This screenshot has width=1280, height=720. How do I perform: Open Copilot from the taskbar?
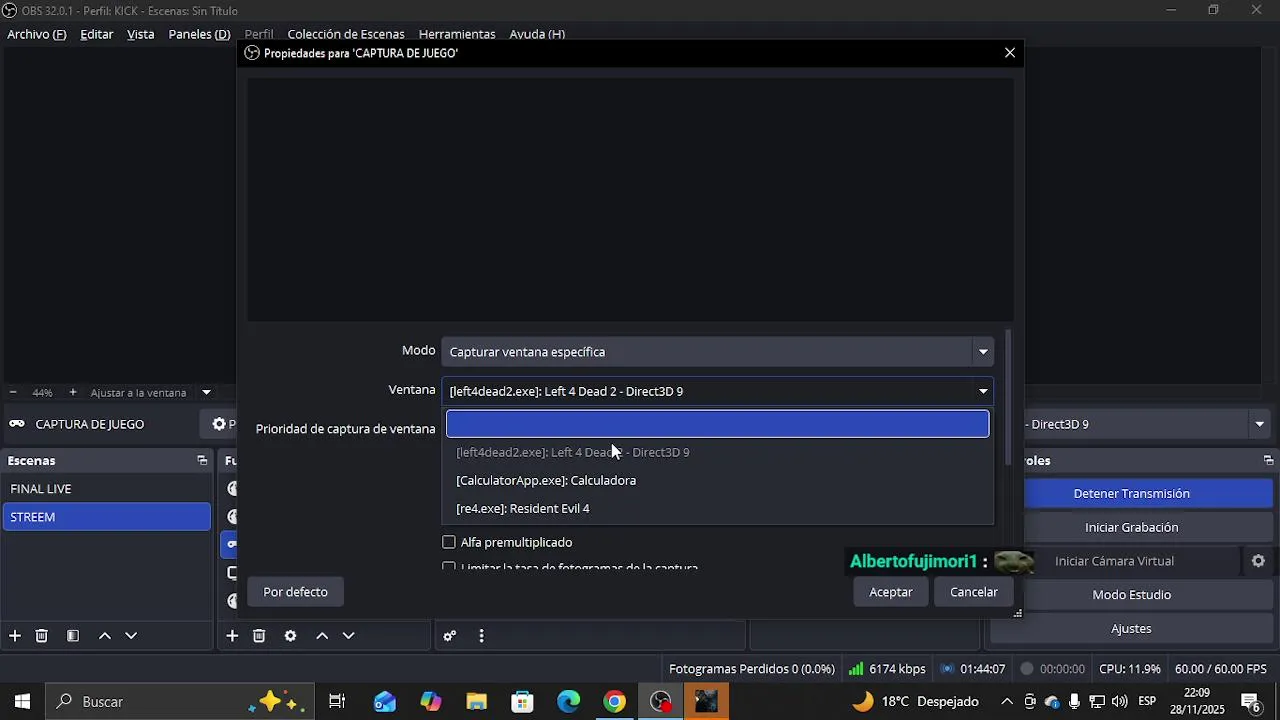431,702
